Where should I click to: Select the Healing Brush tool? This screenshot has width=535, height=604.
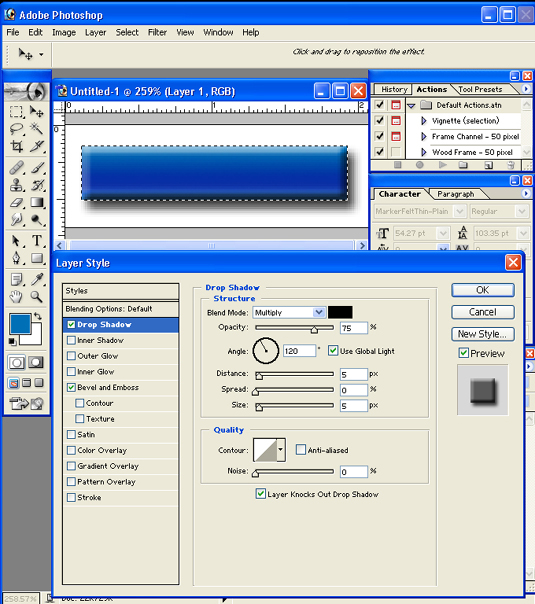pos(16,168)
